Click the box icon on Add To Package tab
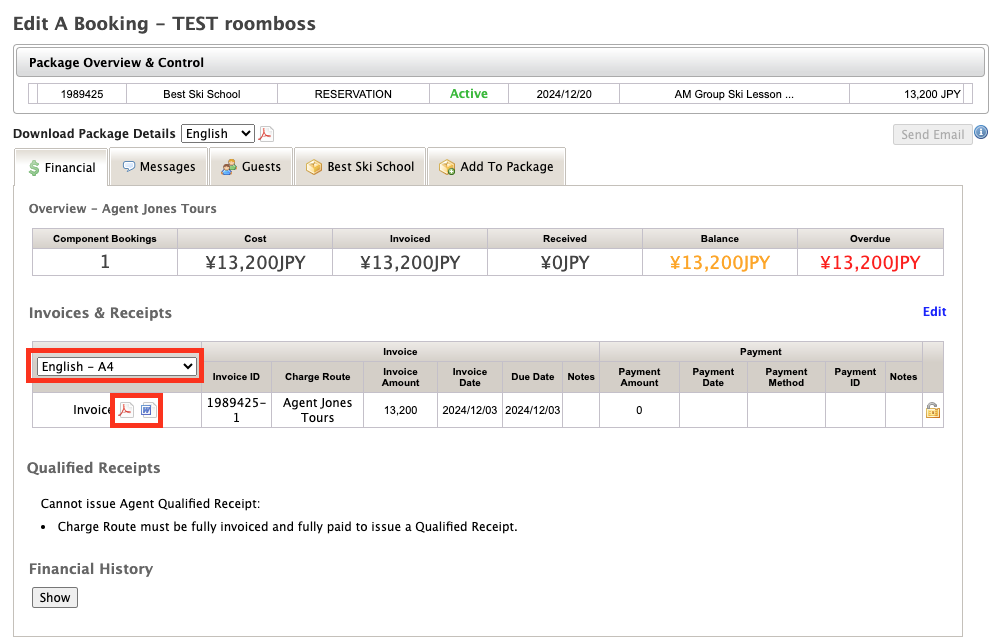This screenshot has height=644, width=1001. click(446, 167)
